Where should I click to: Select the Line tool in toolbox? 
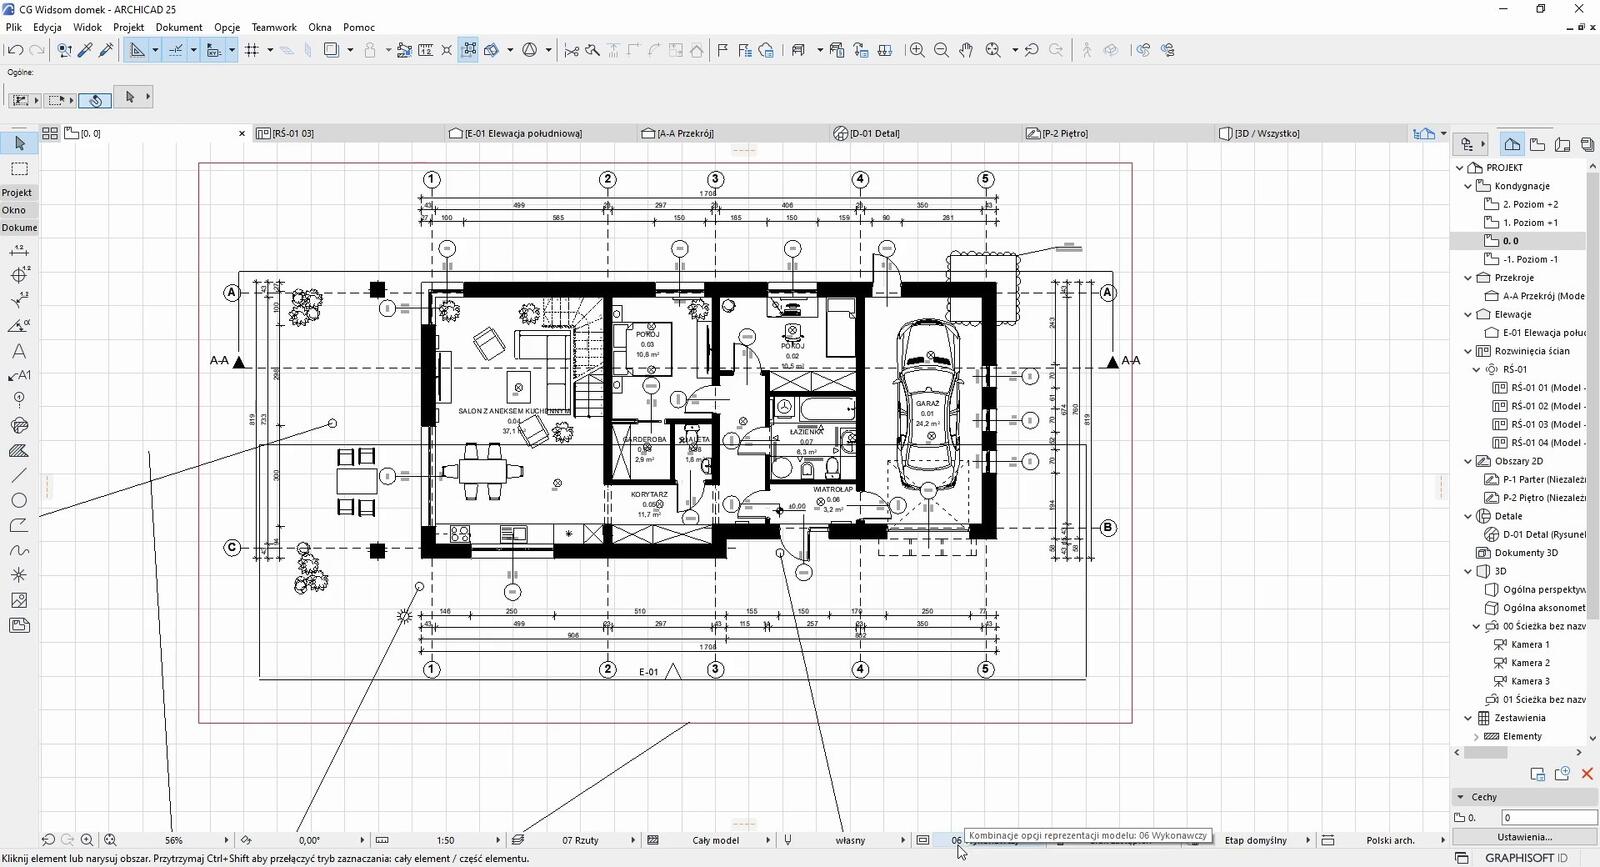19,476
